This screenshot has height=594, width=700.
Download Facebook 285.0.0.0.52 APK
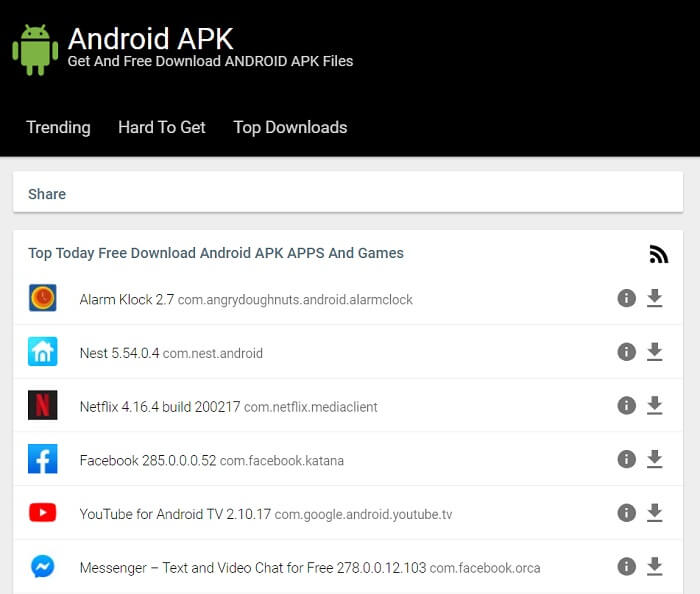point(654,459)
